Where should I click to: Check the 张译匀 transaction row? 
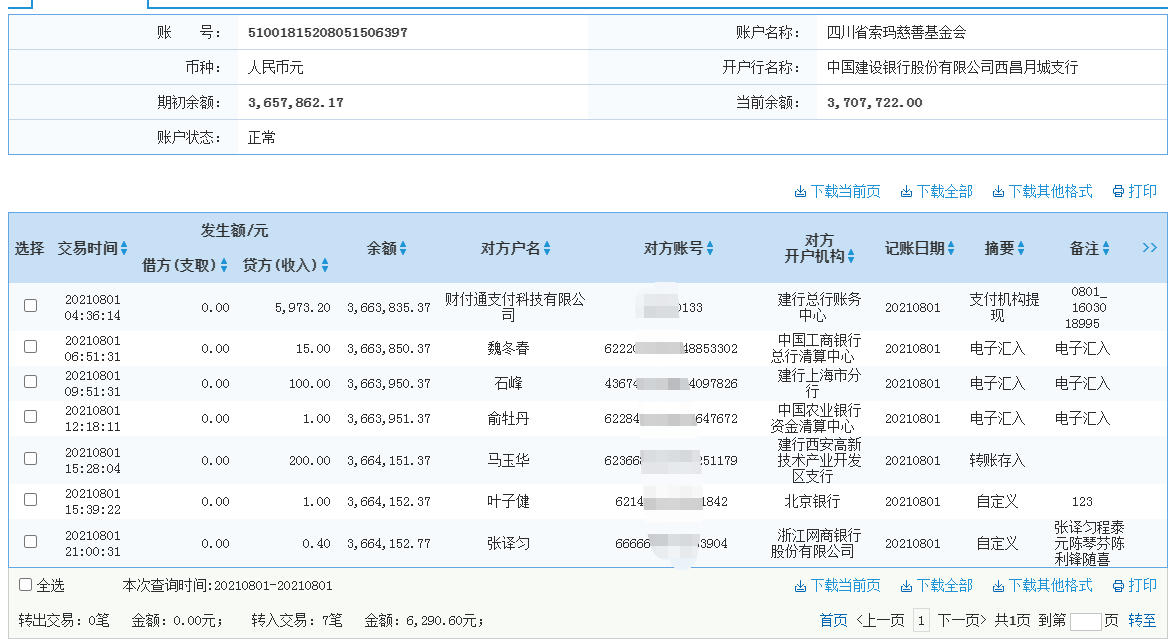[30, 542]
